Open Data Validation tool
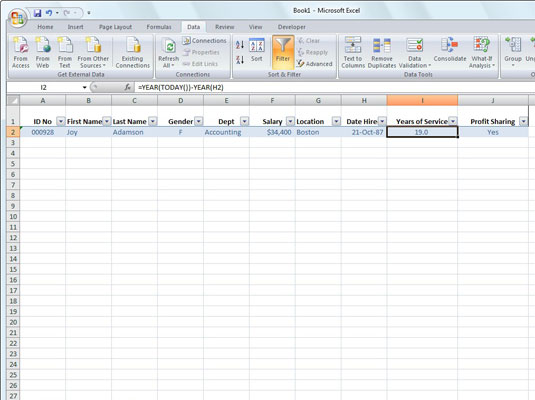535x400 pixels. tap(415, 53)
